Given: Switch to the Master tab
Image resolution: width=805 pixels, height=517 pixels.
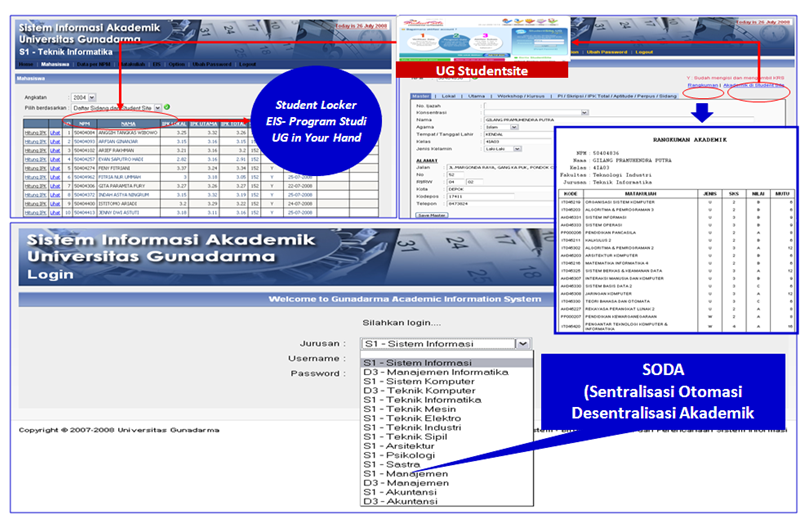Looking at the screenshot, I should tap(420, 96).
